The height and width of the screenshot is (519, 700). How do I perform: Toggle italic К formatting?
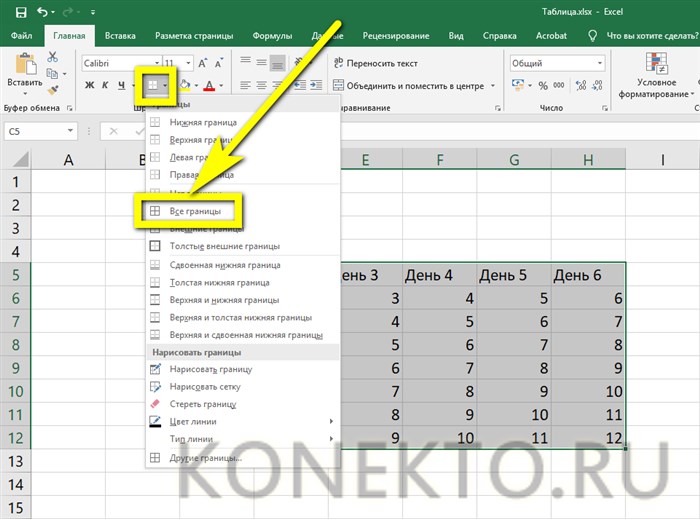coord(105,85)
